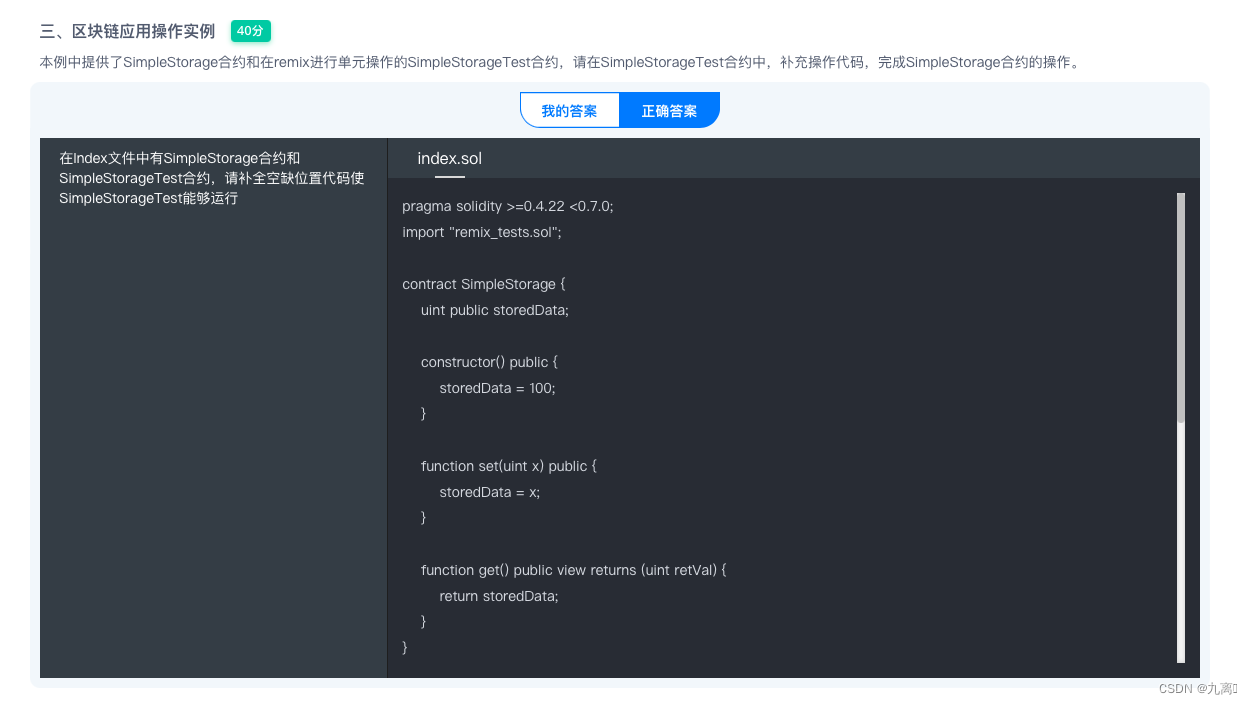Click the line 'contract SimpleStorage {'
This screenshot has width=1252, height=704.
click(484, 284)
